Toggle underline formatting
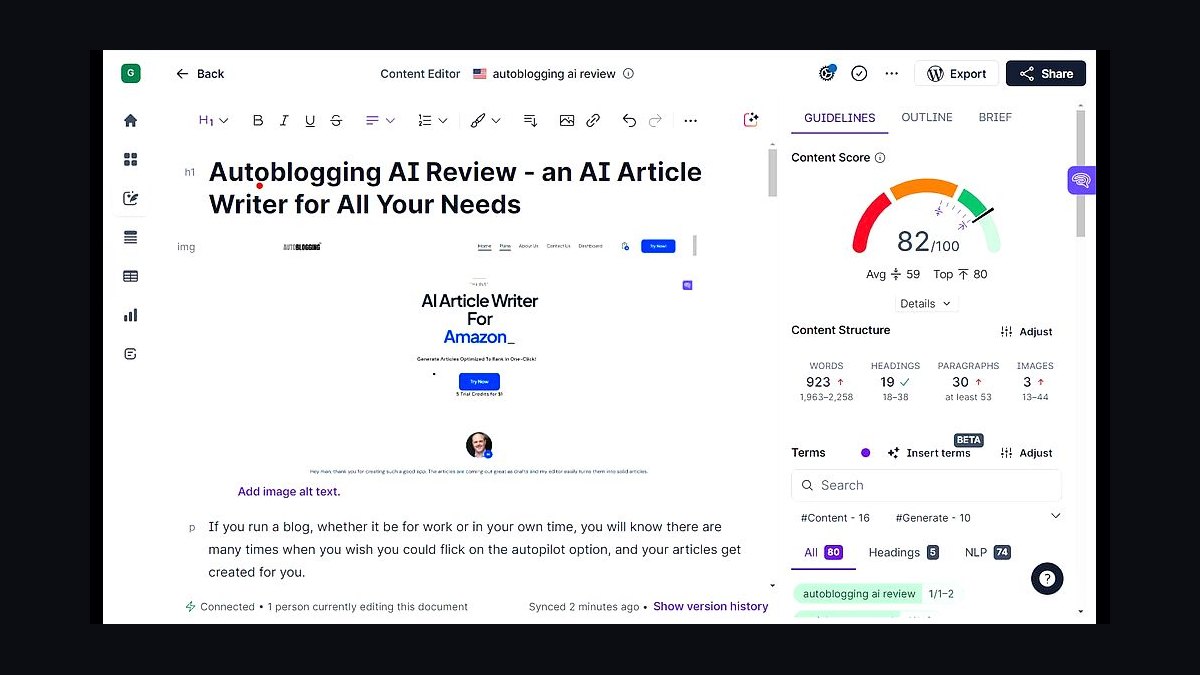Image resolution: width=1200 pixels, height=675 pixels. coord(310,120)
